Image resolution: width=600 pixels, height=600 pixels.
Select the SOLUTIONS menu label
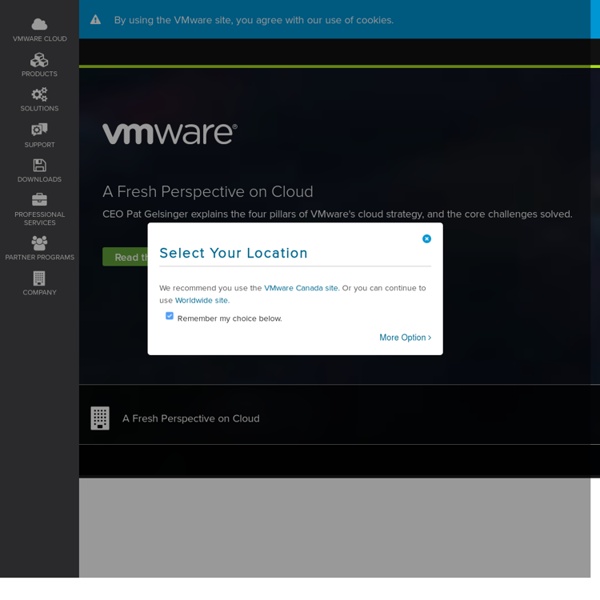39,108
